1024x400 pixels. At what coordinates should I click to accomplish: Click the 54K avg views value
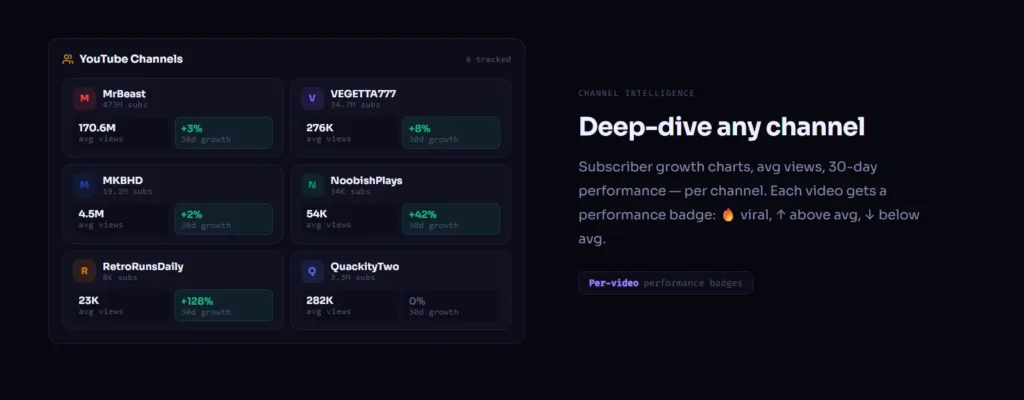(x=317, y=214)
